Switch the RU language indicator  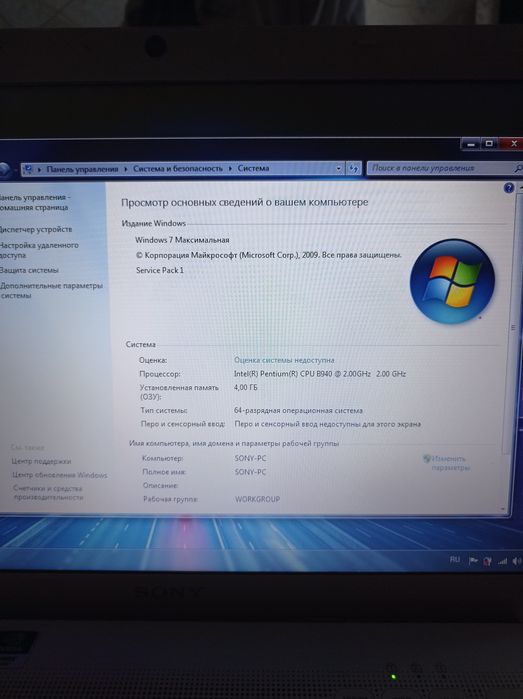point(455,559)
